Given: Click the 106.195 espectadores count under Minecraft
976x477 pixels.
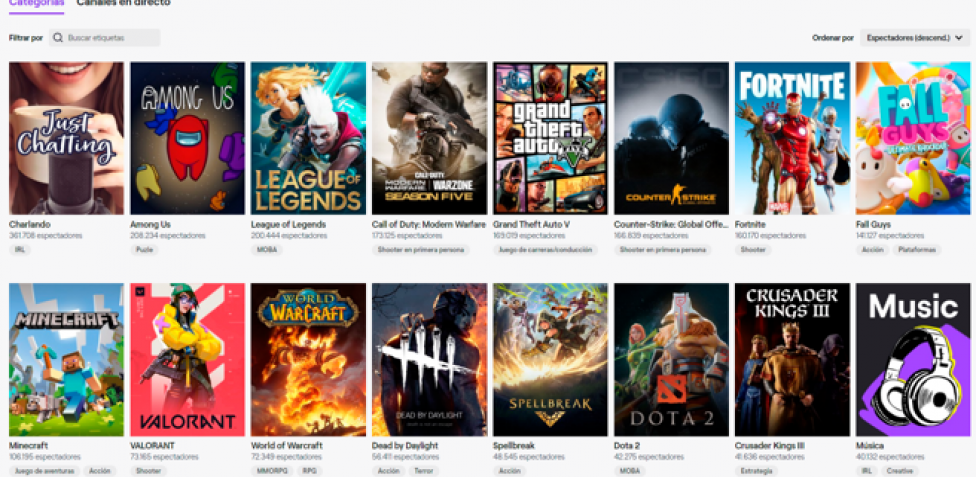Looking at the screenshot, I should point(45,457).
